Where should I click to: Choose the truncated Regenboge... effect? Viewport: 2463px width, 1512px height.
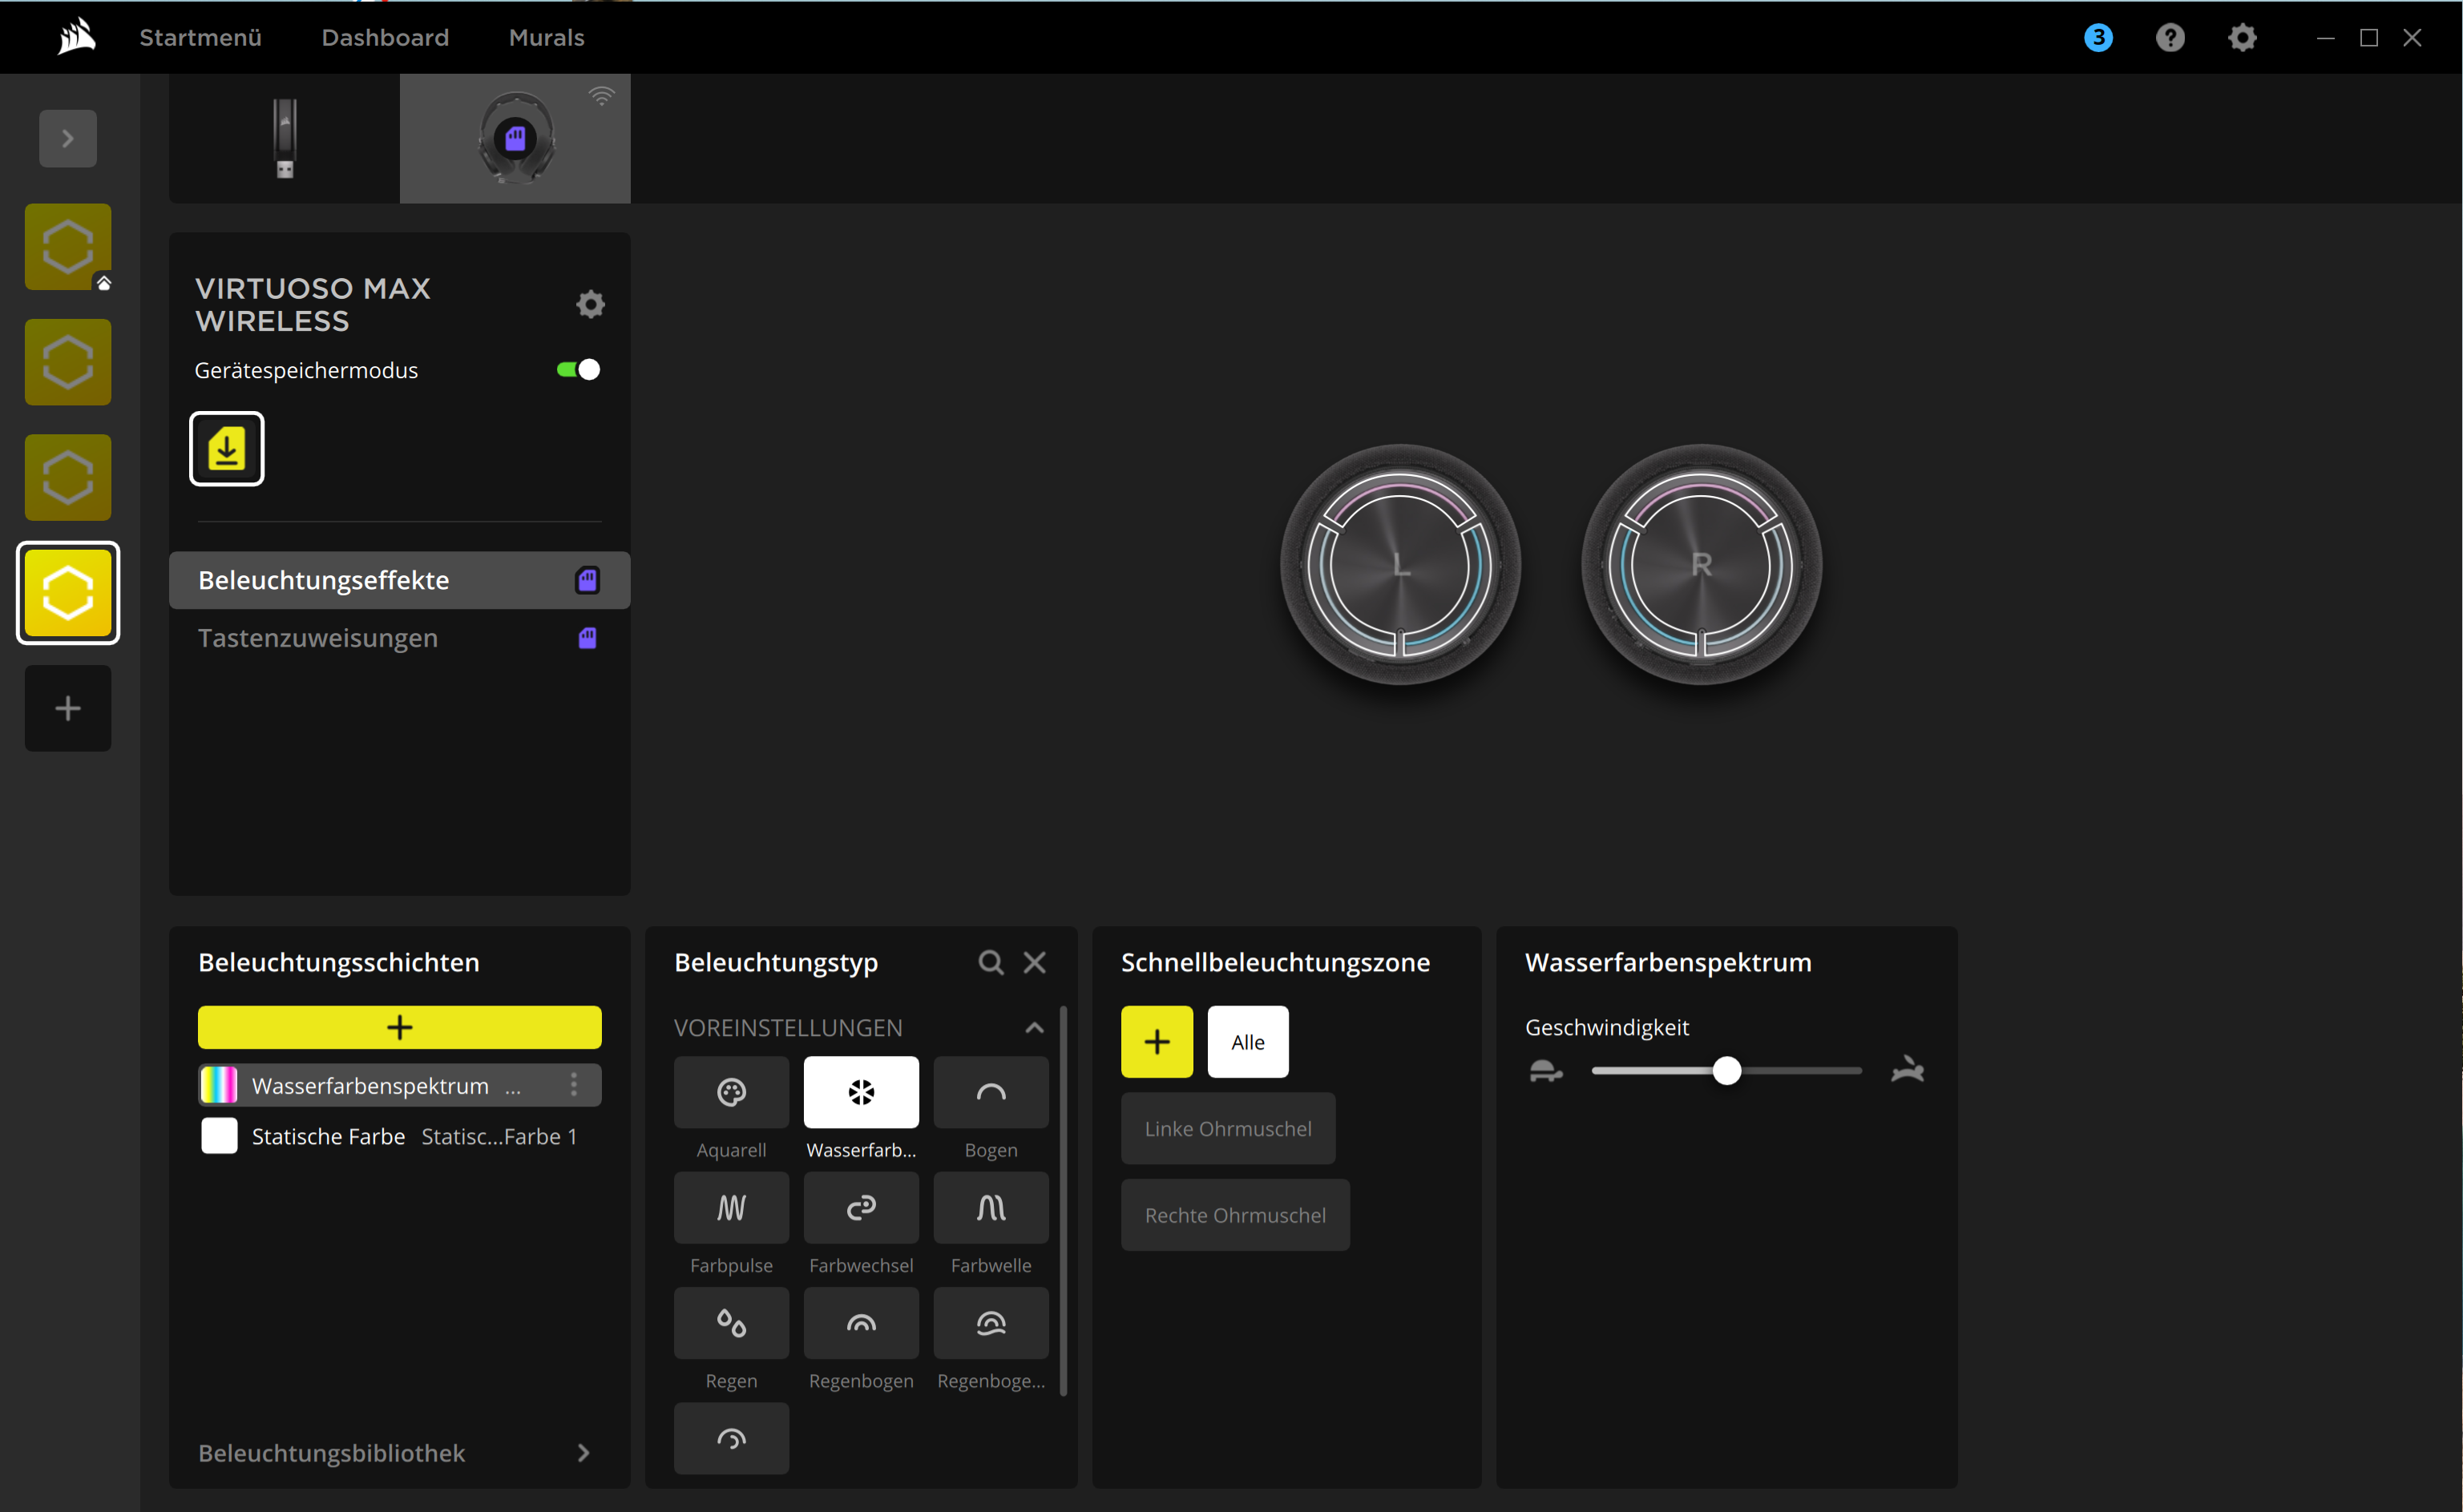(991, 1323)
